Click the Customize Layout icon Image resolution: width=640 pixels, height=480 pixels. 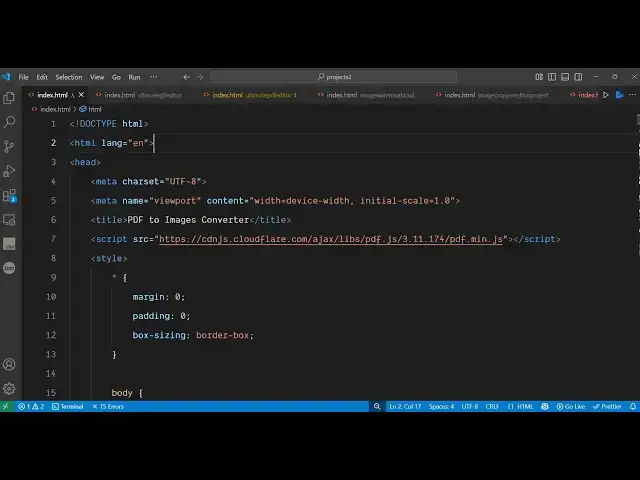click(539, 77)
